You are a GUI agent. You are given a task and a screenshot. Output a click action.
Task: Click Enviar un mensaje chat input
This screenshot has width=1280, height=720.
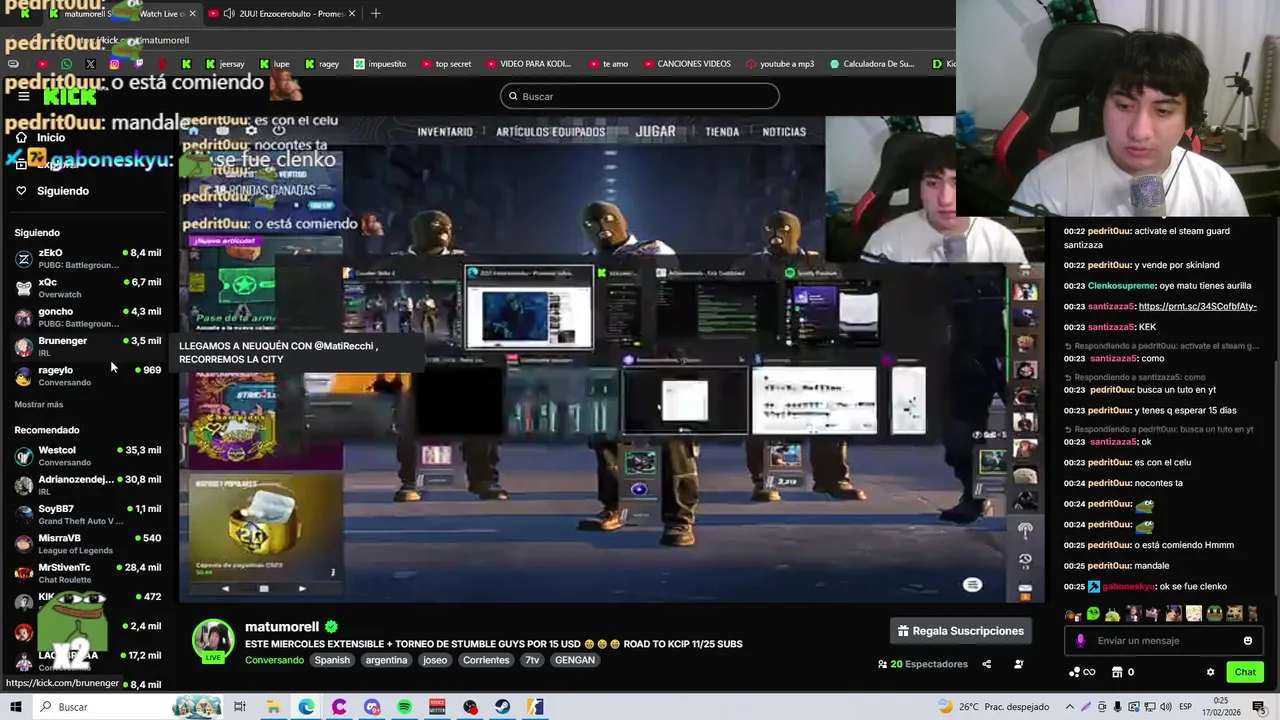point(1163,641)
